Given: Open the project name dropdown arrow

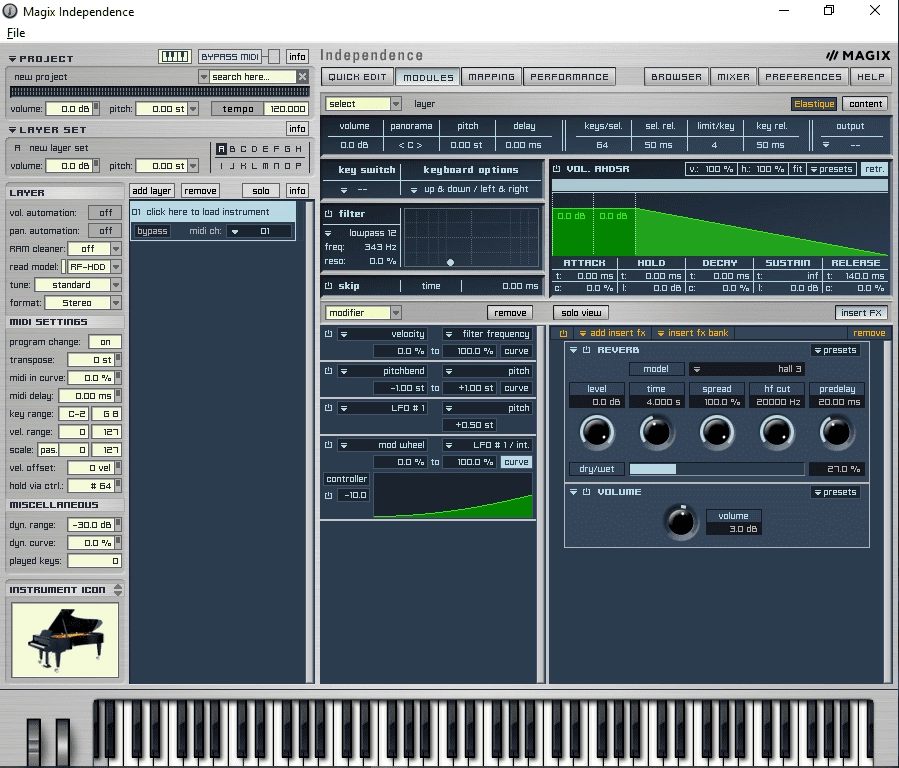Looking at the screenshot, I should click(x=203, y=76).
